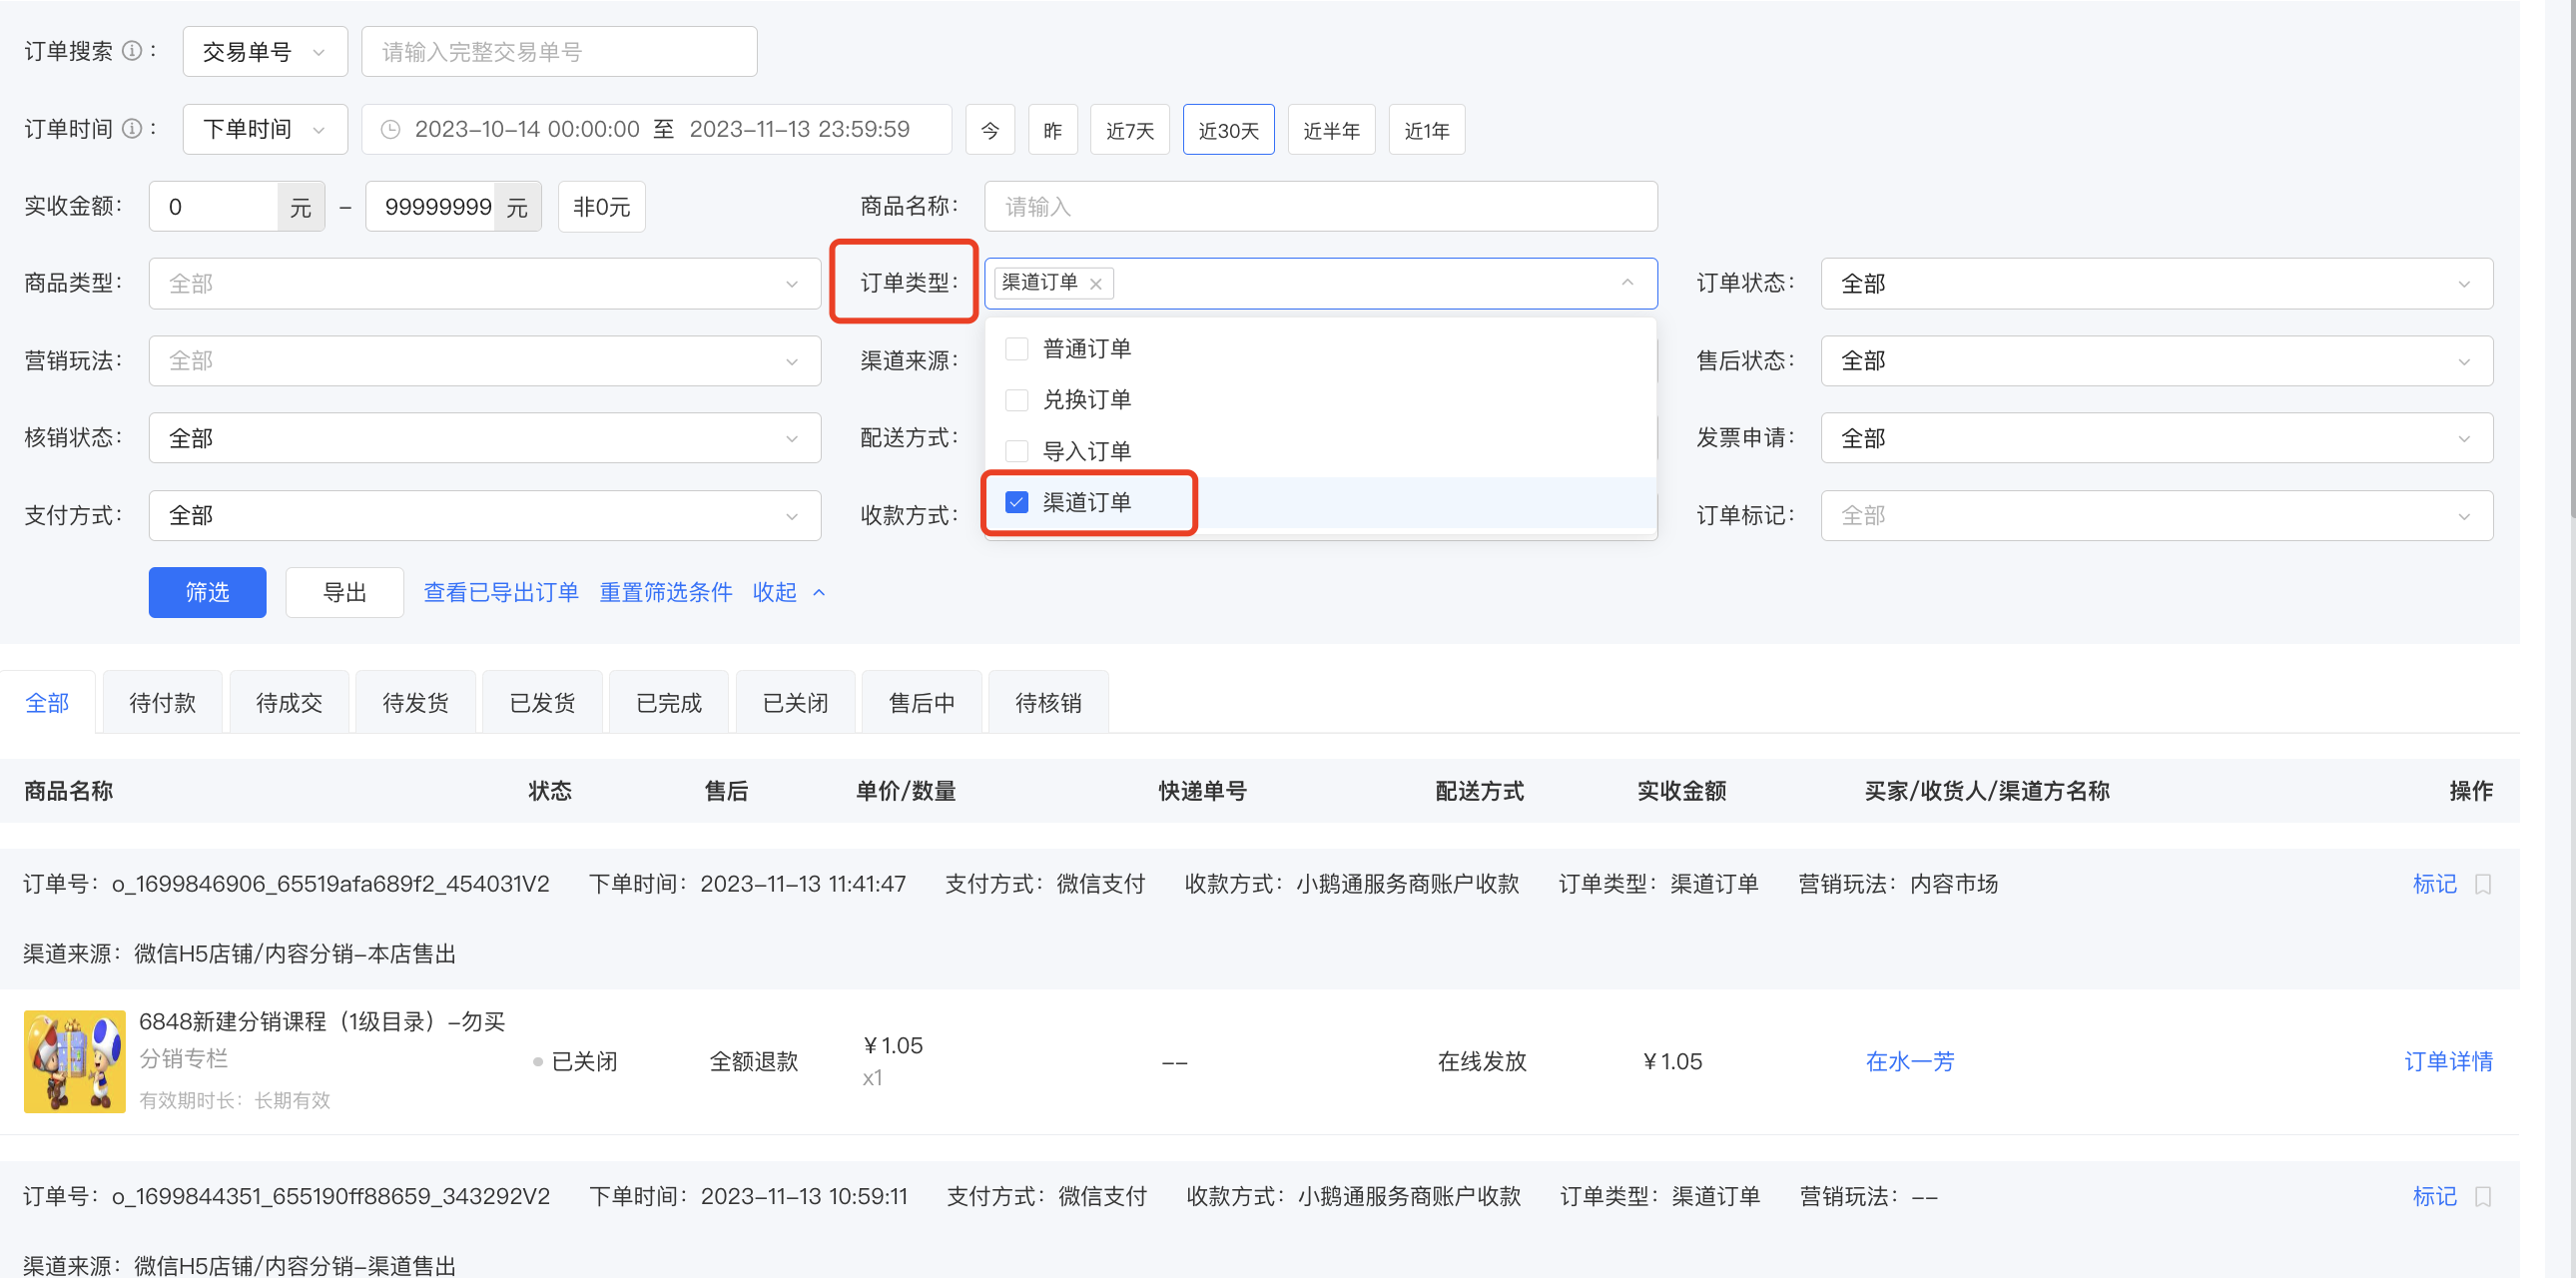2576x1278 pixels.
Task: Collapse the 订单类型 dropdown using up arrow
Action: [x=1628, y=283]
